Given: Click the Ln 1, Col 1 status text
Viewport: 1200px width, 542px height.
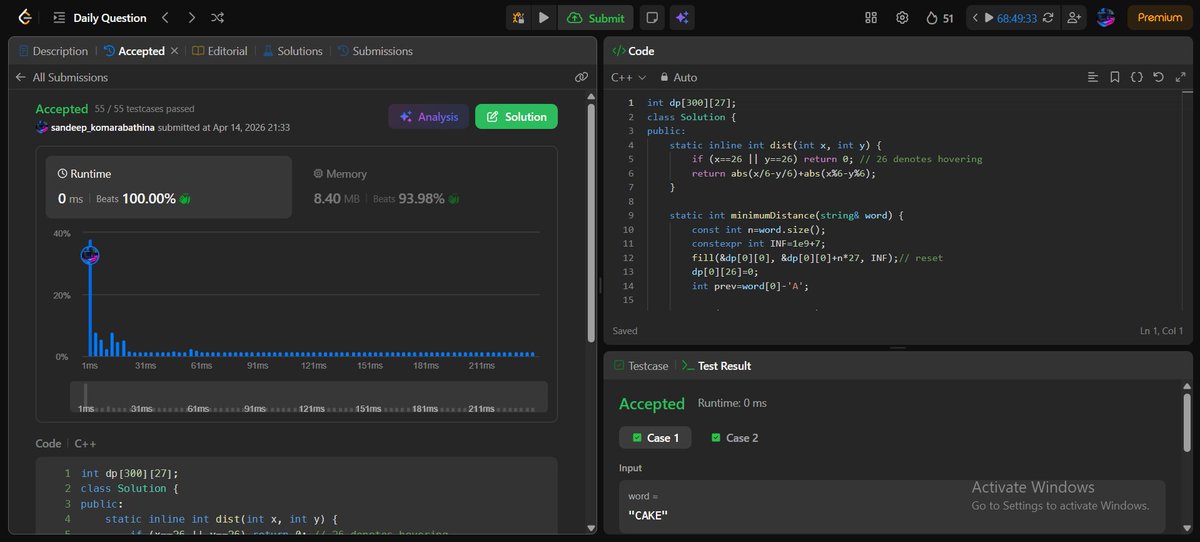Looking at the screenshot, I should tap(1162, 331).
